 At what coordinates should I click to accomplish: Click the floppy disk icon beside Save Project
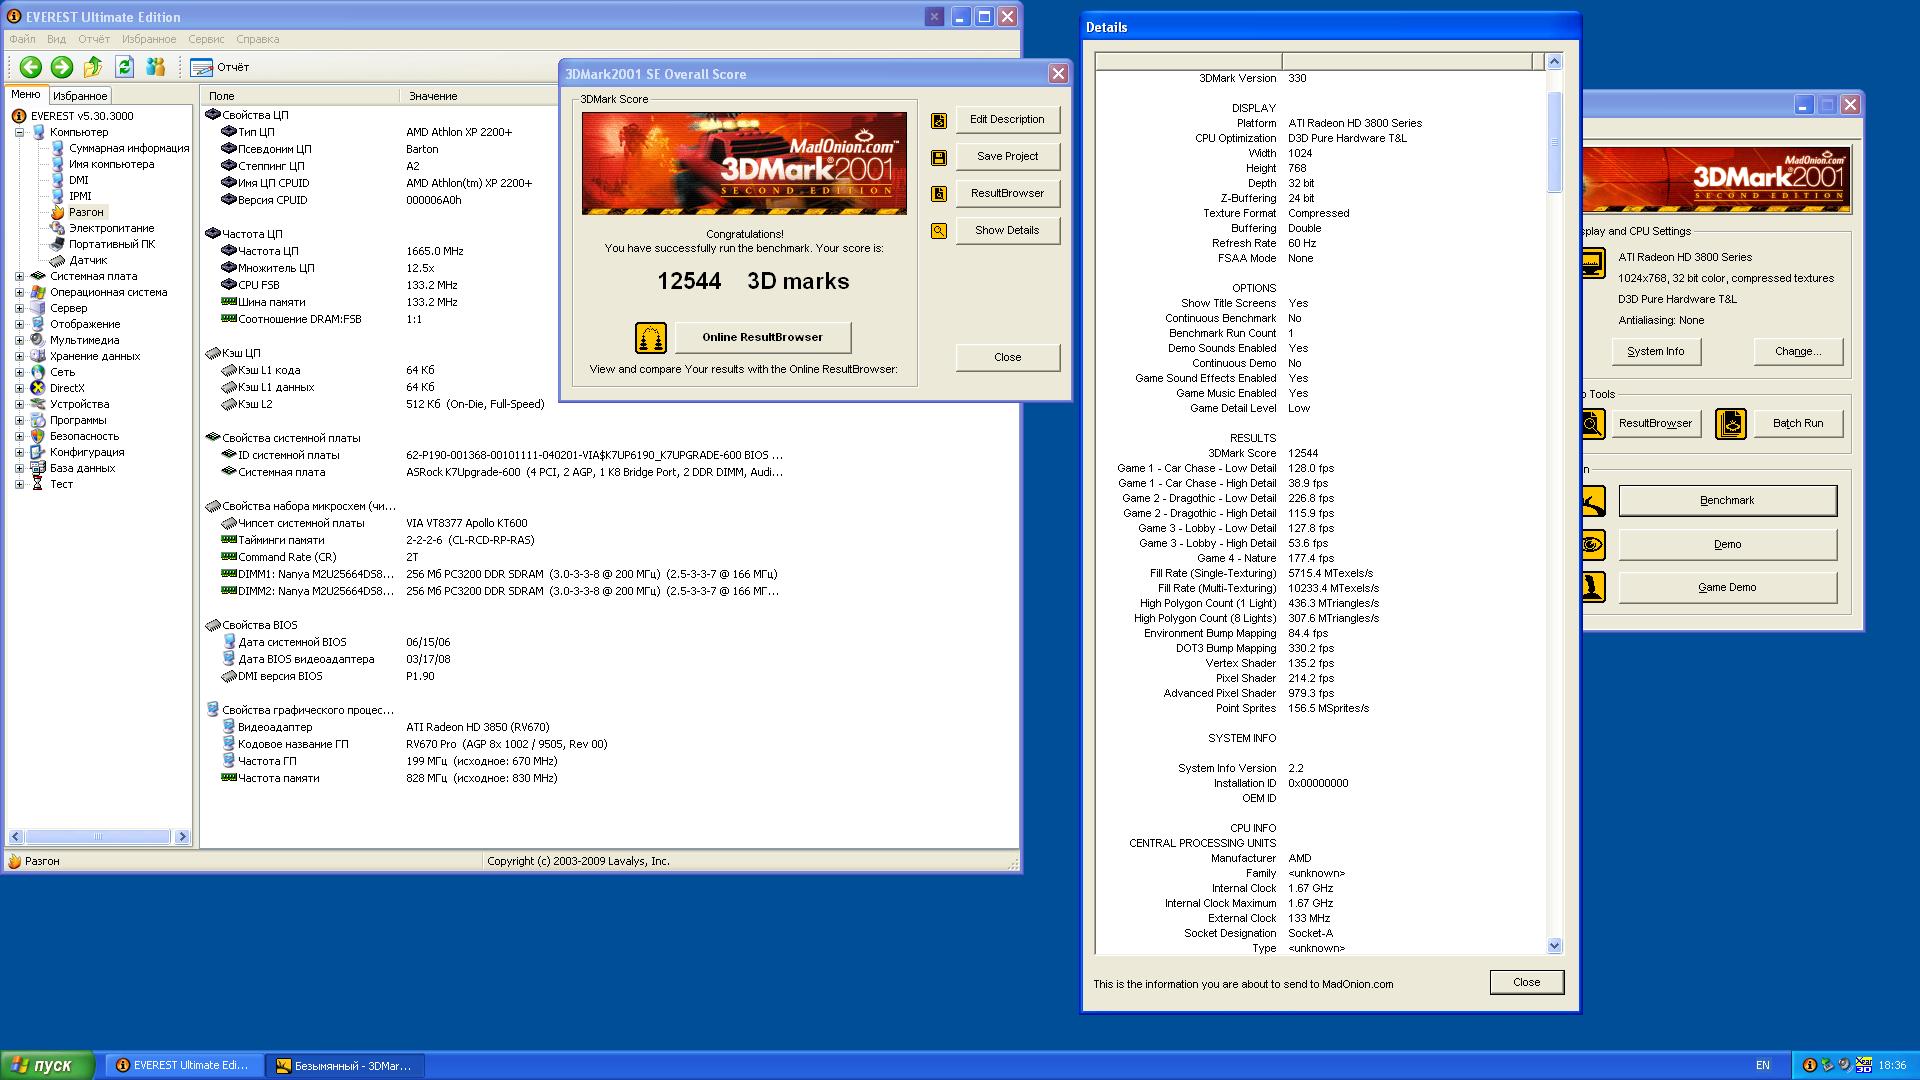[938, 157]
